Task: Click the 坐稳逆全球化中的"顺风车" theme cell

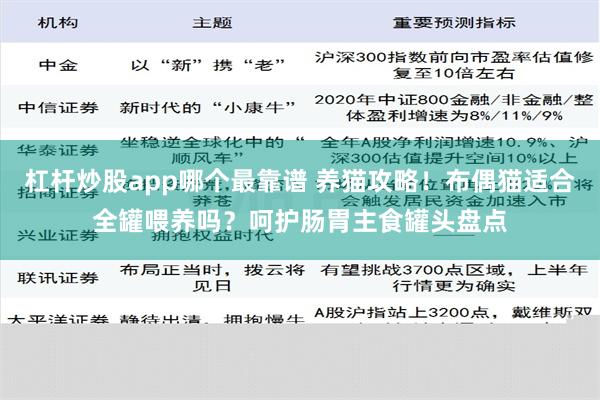Action: tap(212, 150)
